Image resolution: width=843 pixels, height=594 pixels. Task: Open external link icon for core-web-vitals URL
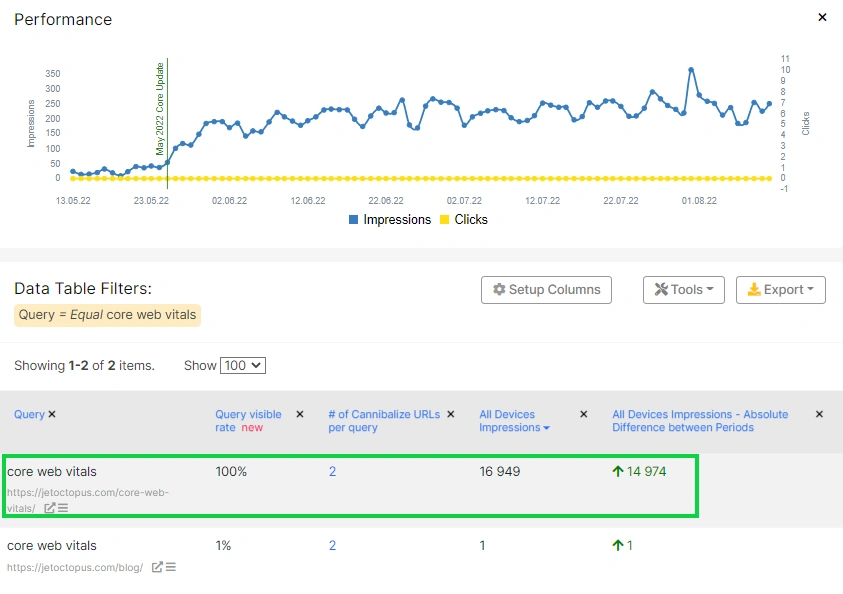click(x=50, y=508)
